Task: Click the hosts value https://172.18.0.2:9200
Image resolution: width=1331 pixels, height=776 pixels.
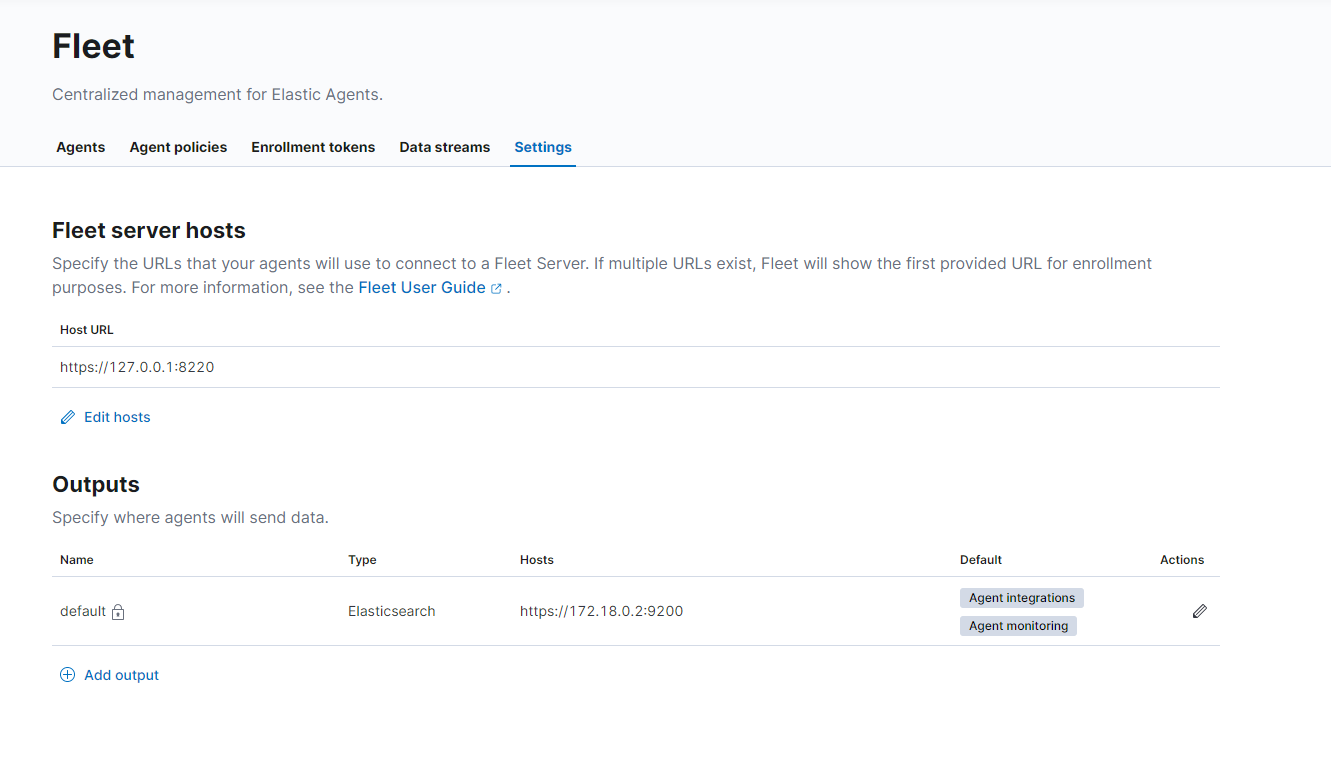Action: click(601, 611)
